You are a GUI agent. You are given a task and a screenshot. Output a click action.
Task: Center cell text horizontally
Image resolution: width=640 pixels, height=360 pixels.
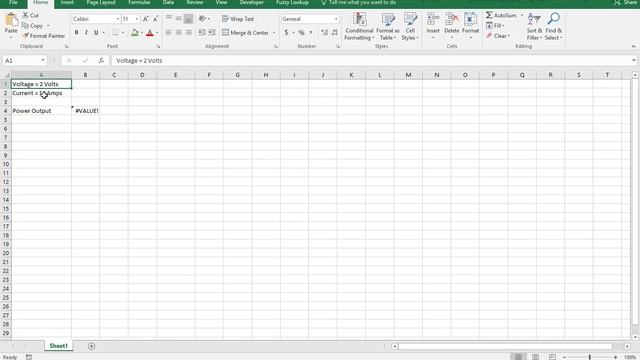click(x=178, y=32)
